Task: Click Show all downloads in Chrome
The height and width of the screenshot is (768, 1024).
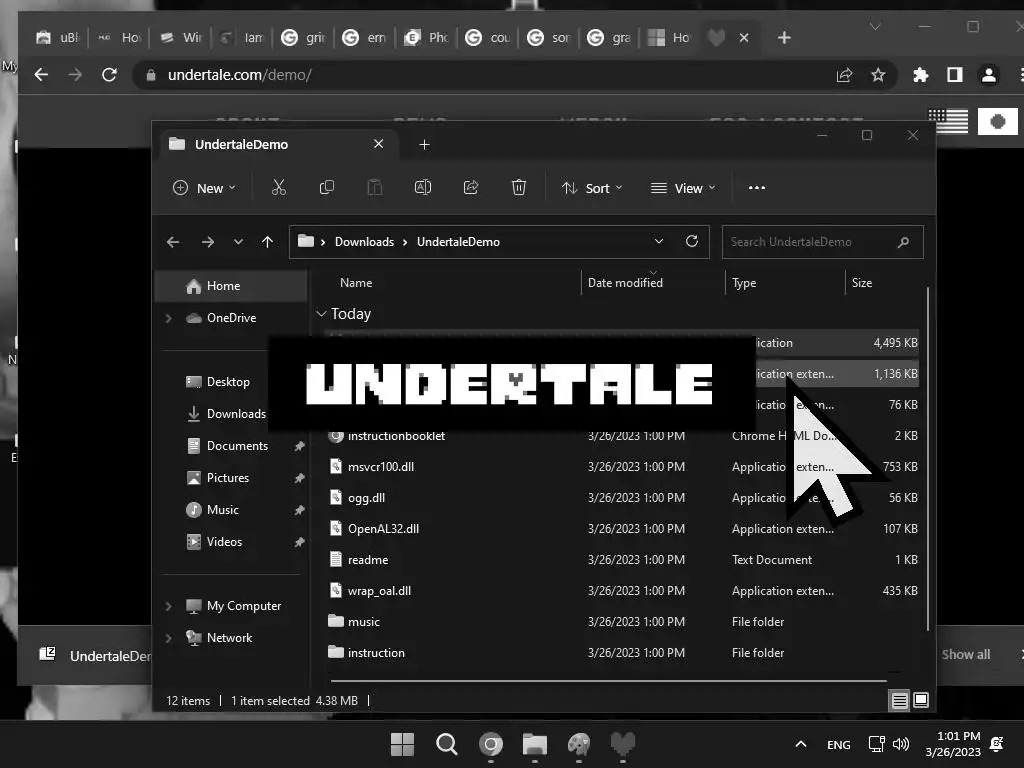Action: pyautogui.click(x=965, y=654)
